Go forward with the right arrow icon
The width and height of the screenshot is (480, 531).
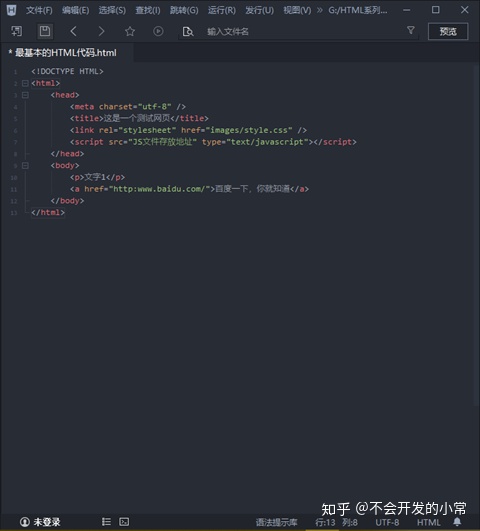coord(101,31)
